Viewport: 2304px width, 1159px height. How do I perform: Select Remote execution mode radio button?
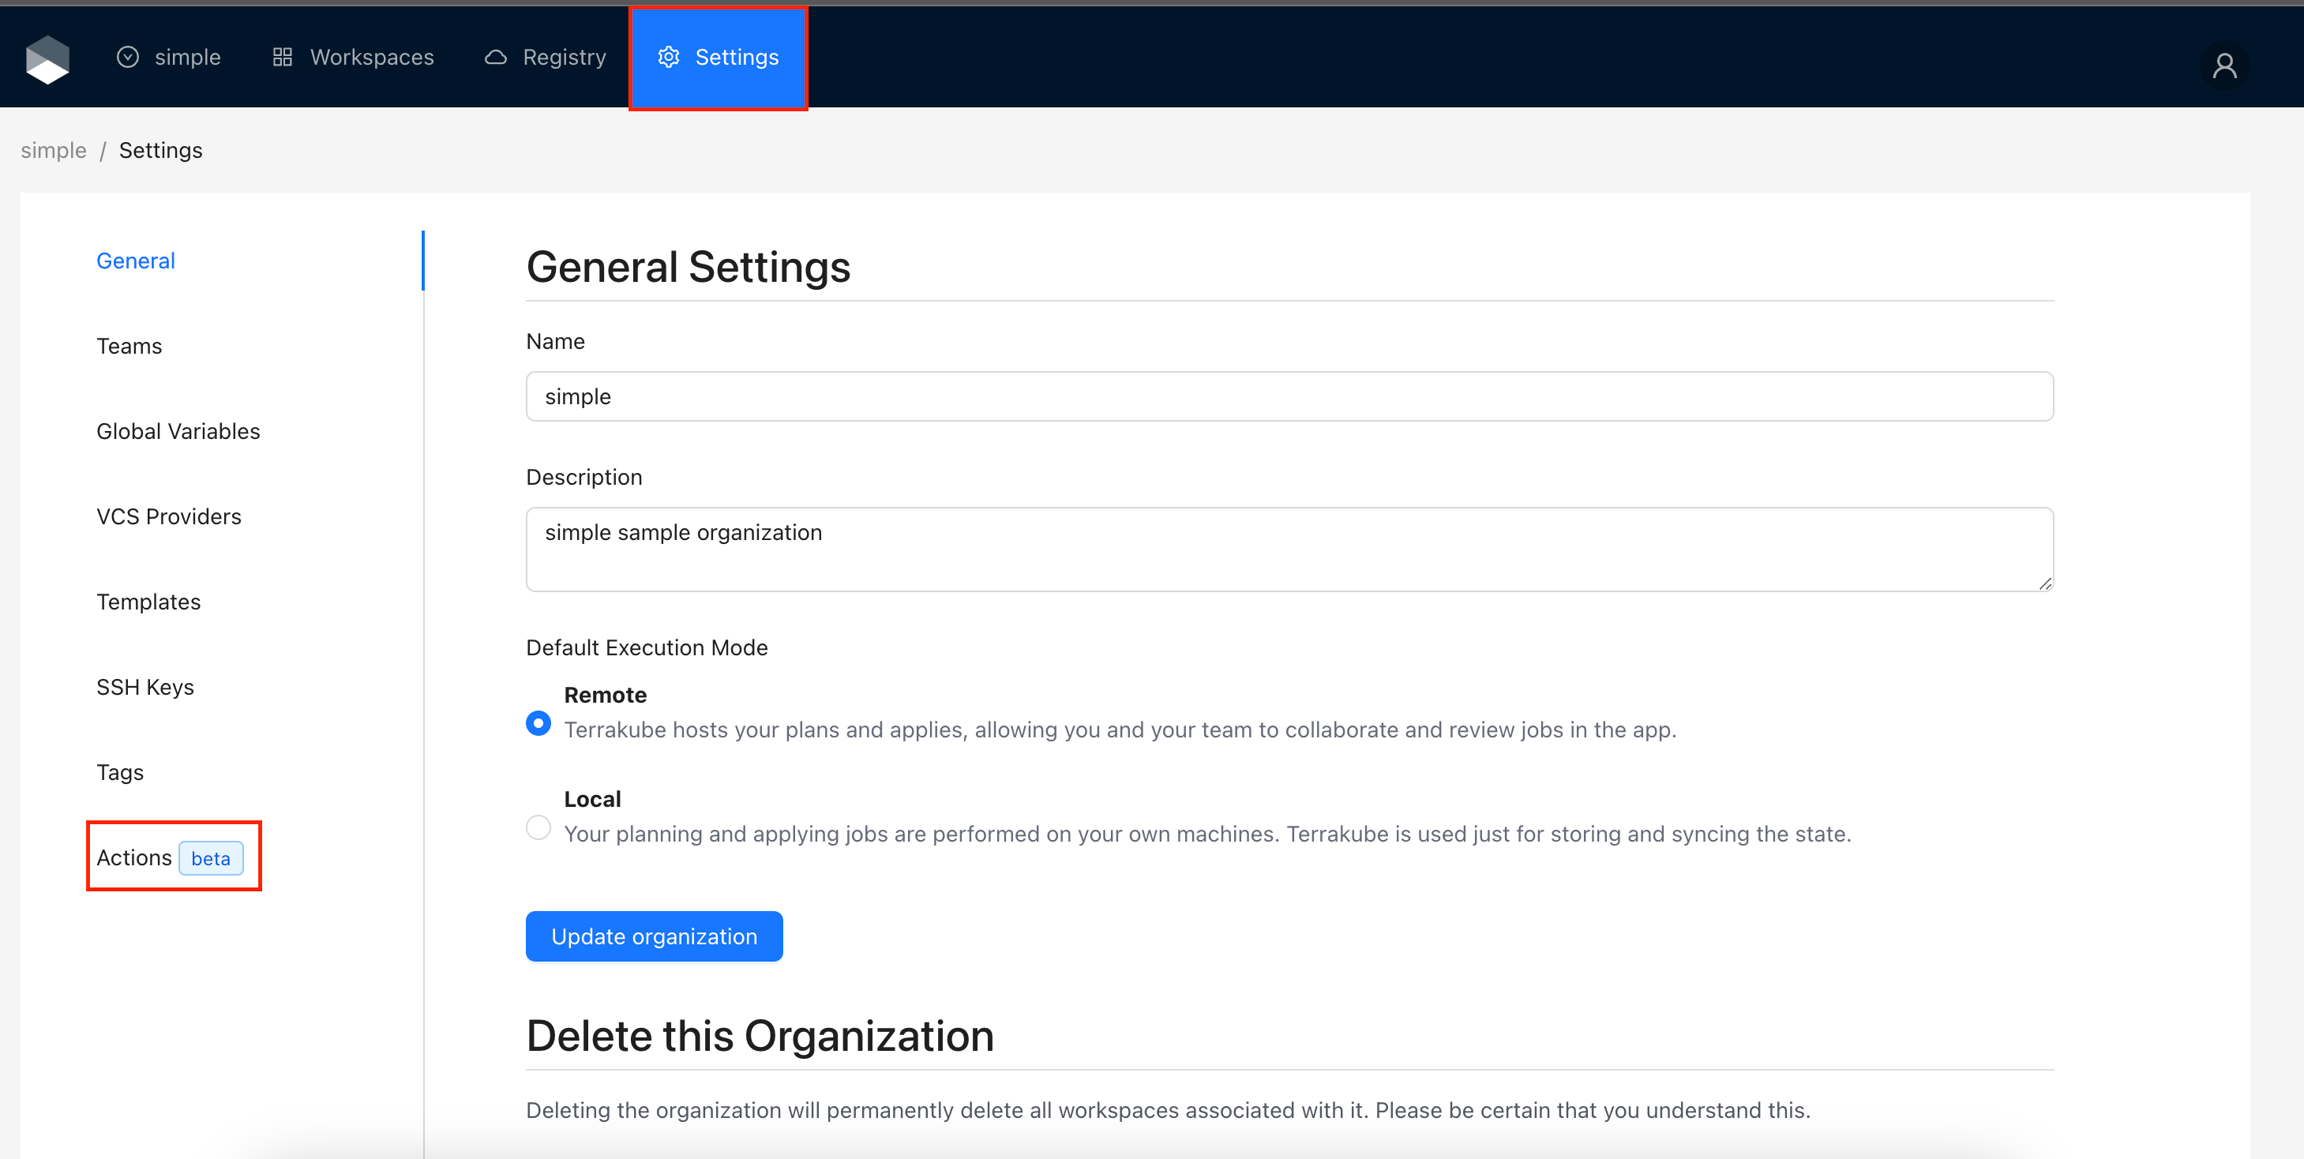tap(538, 723)
